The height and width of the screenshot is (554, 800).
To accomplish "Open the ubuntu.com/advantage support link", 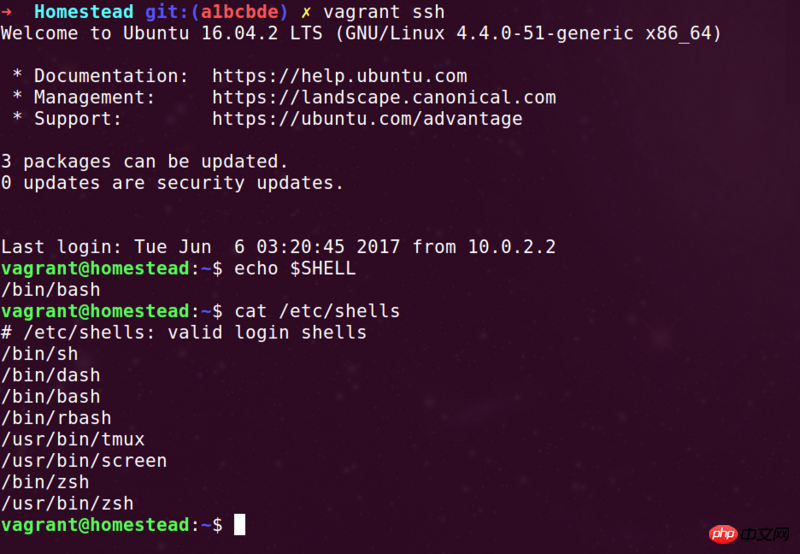I will (x=367, y=119).
